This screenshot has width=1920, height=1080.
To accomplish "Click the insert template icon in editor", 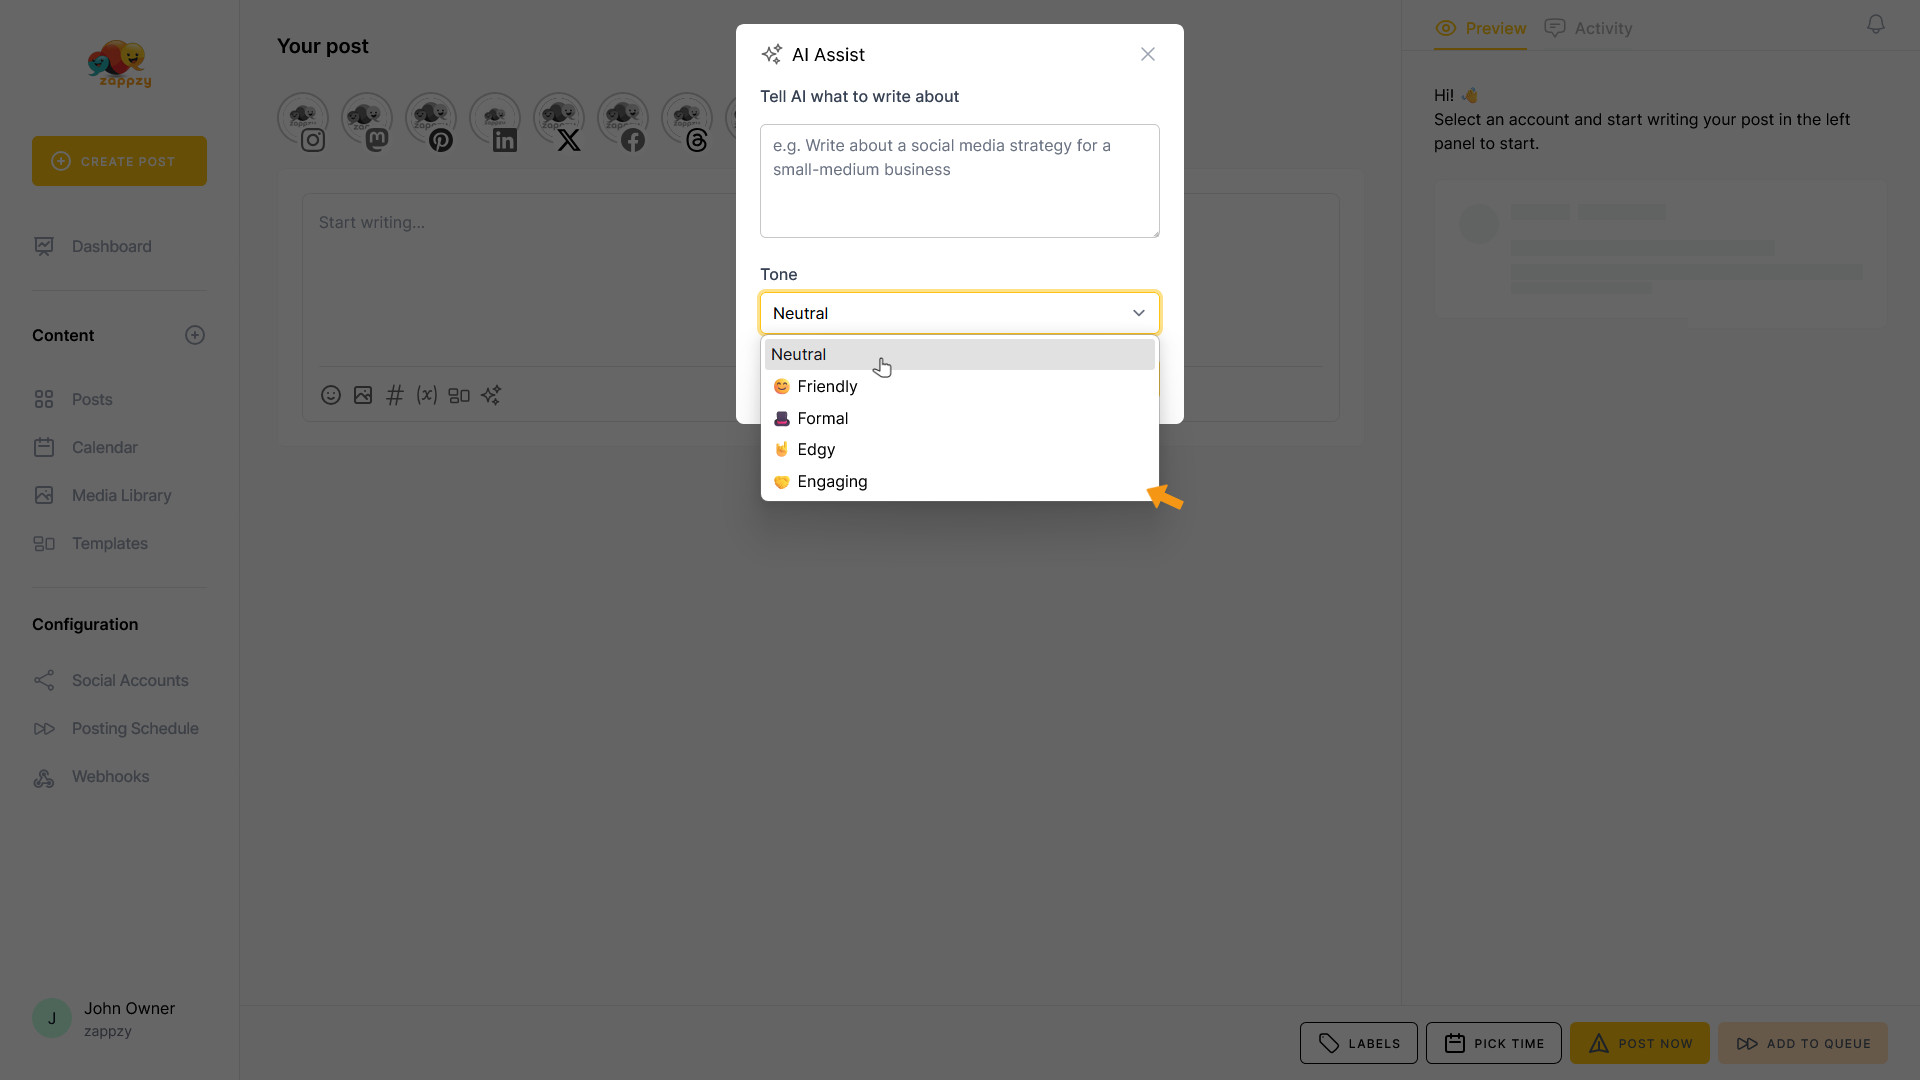I will (x=459, y=395).
